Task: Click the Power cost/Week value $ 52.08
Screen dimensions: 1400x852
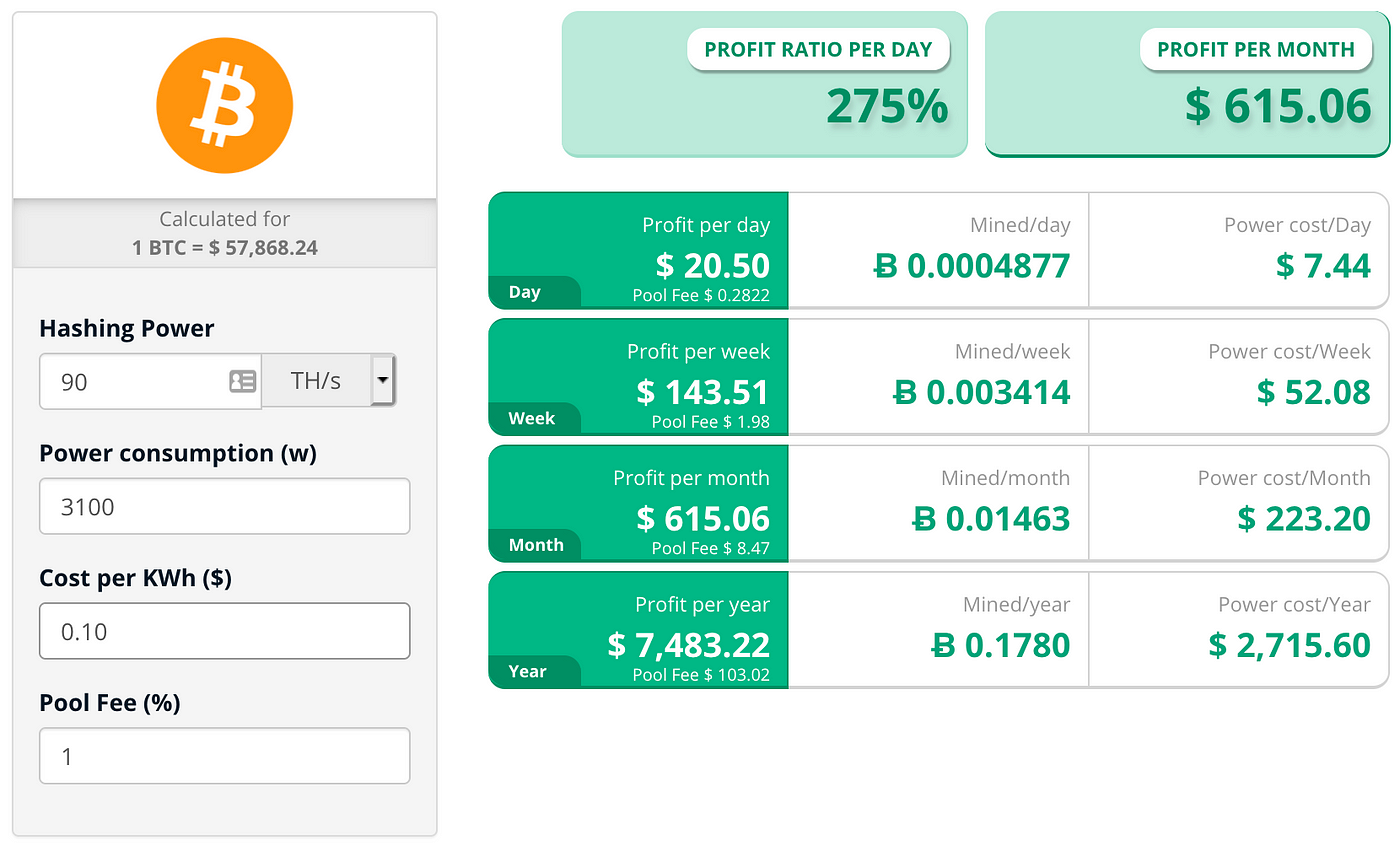Action: [1314, 392]
